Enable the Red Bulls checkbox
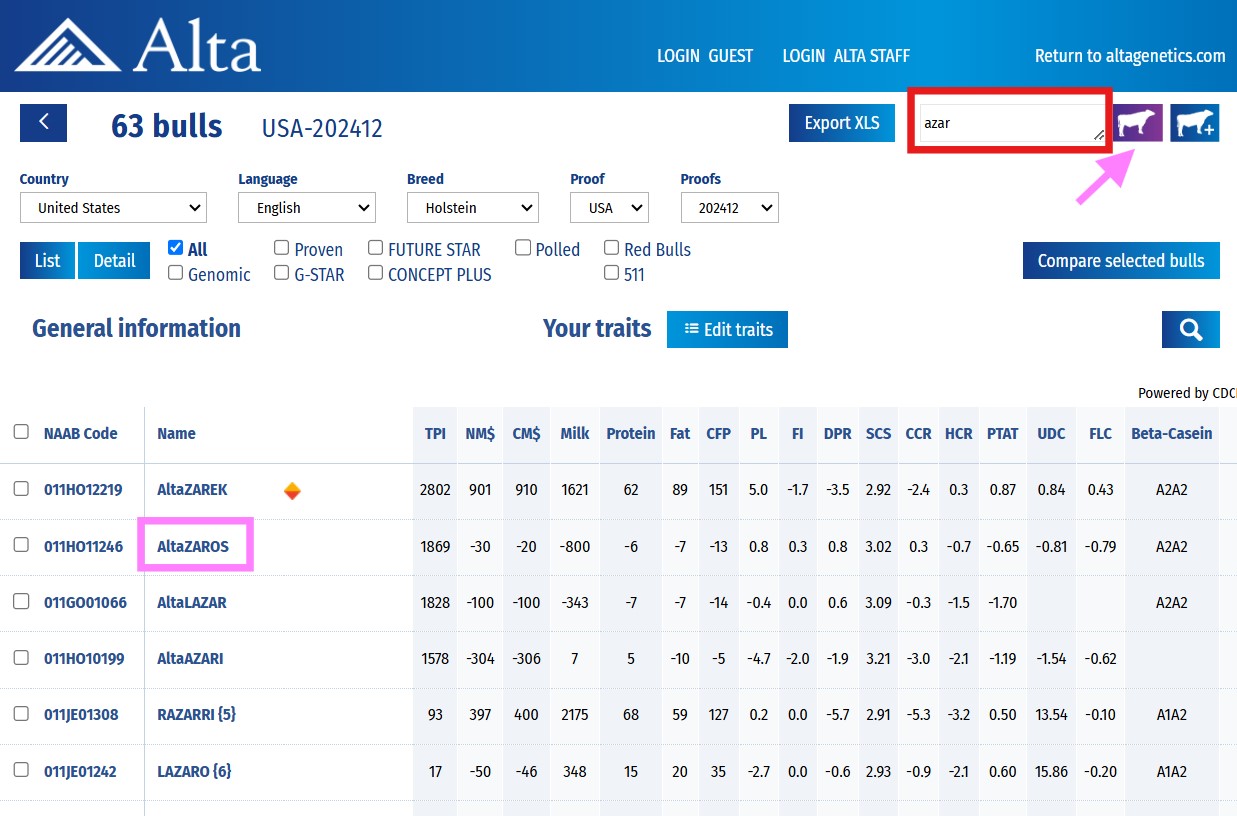1237x816 pixels. pos(612,248)
